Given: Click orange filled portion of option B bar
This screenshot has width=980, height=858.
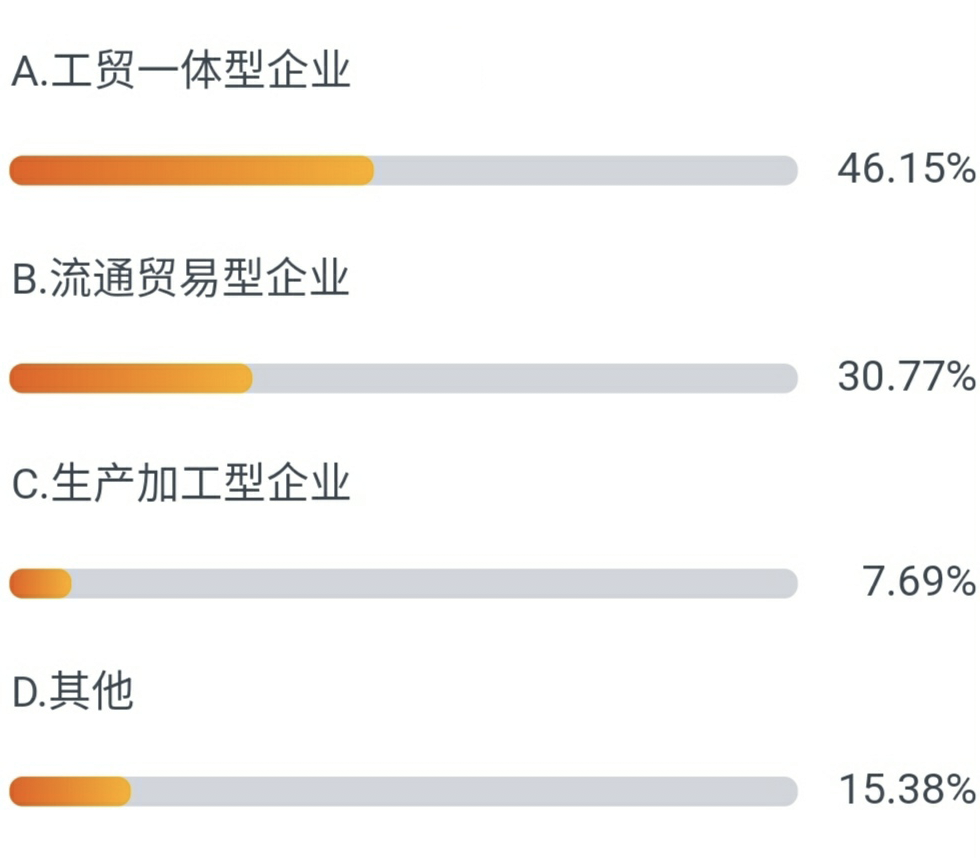Looking at the screenshot, I should pyautogui.click(x=131, y=379).
